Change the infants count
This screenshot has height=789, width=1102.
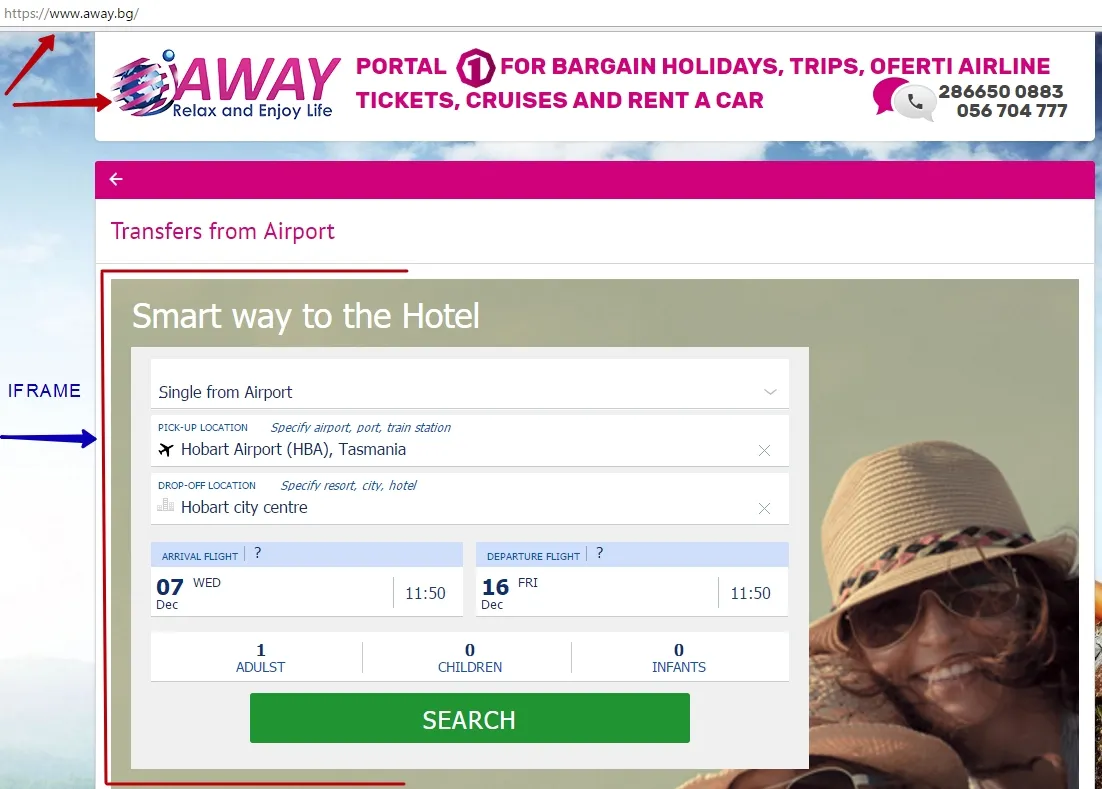click(x=679, y=658)
